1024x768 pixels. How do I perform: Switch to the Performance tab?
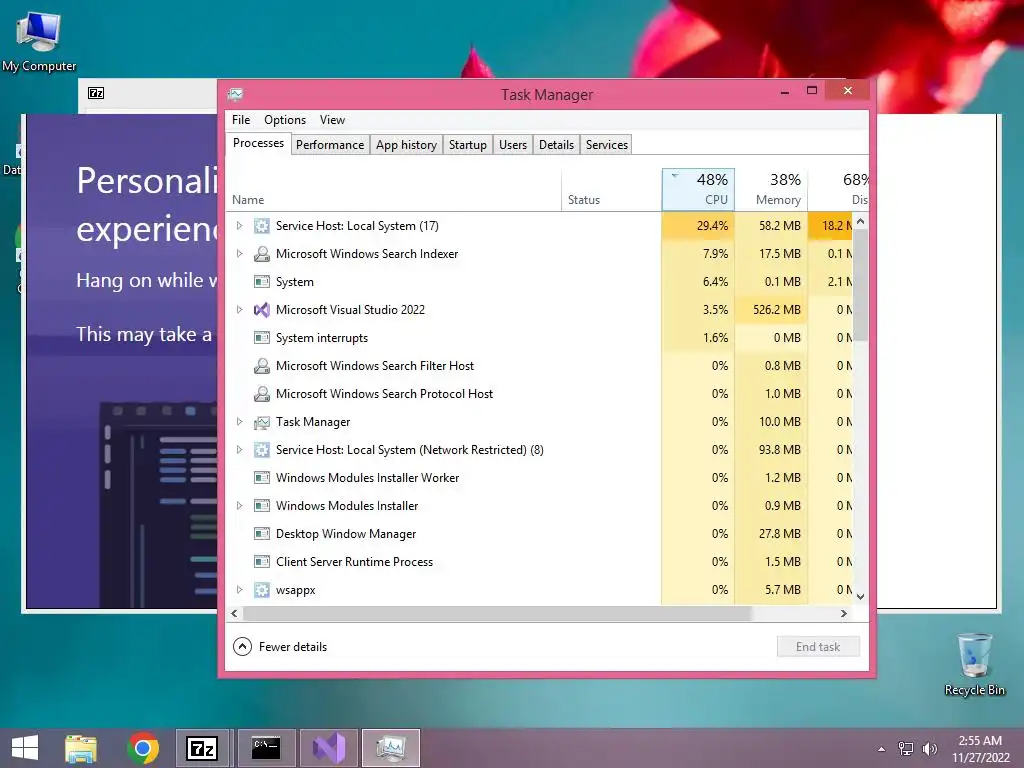[x=330, y=145]
